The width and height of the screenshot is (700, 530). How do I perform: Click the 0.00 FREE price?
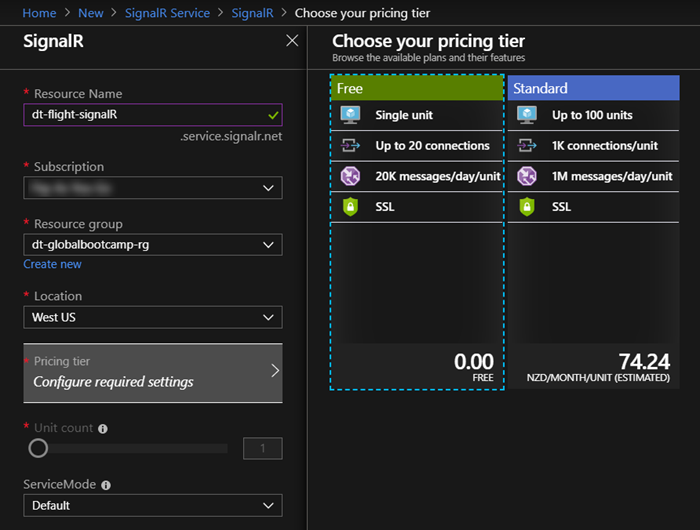pos(474,367)
